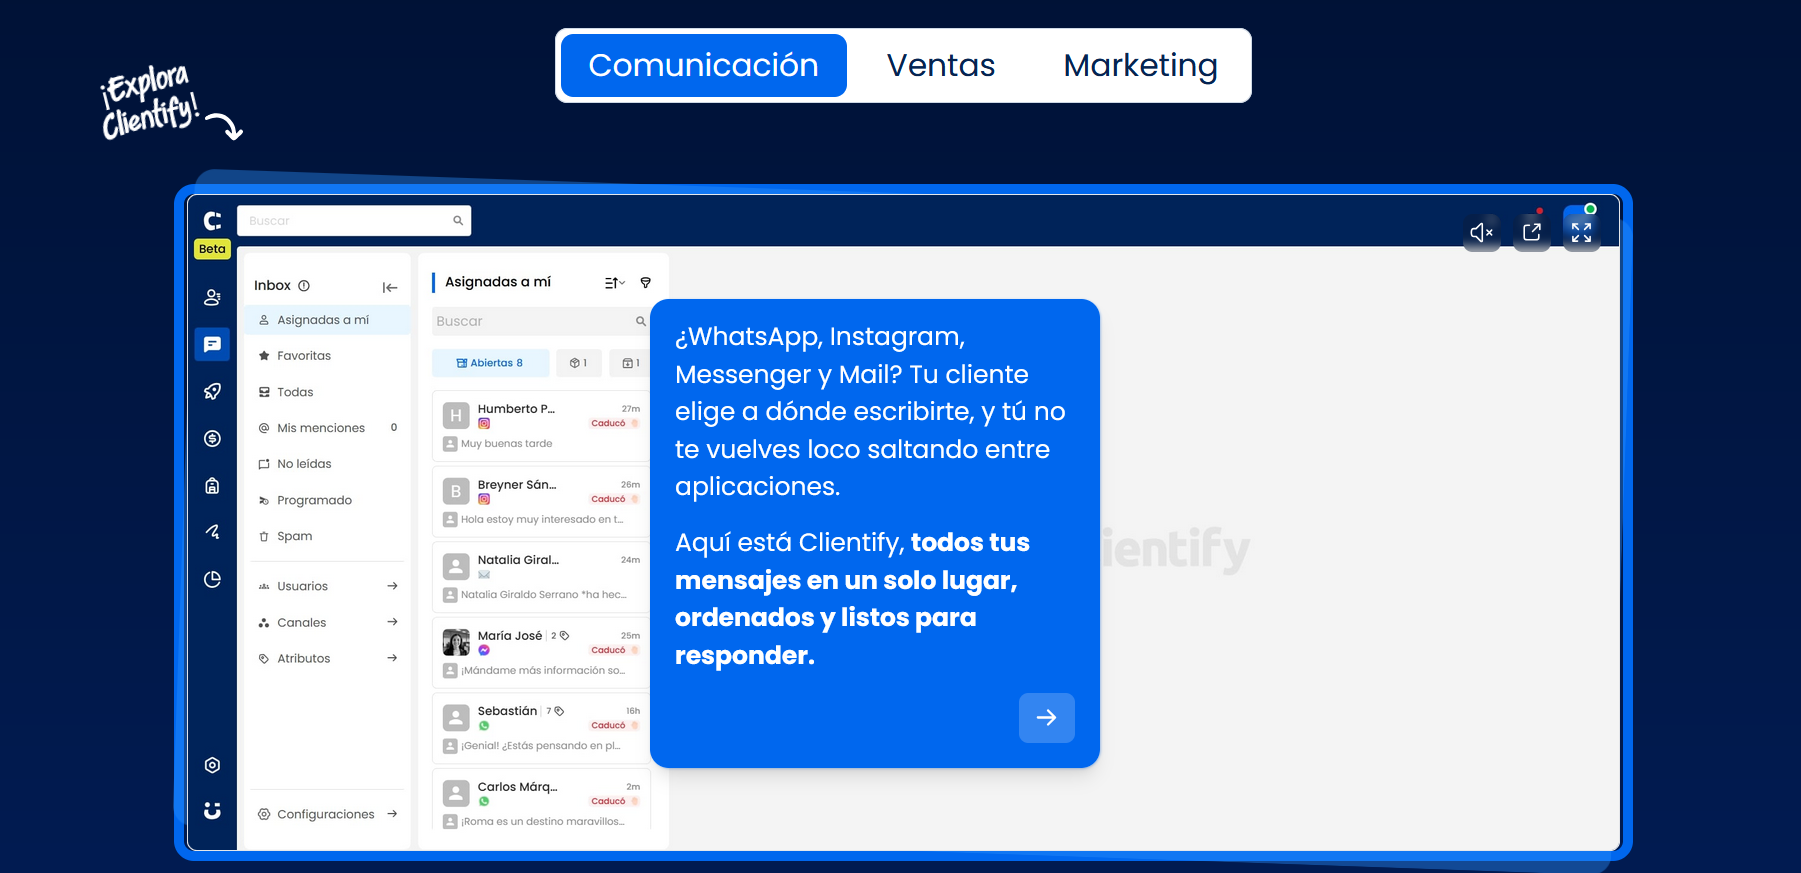Click the filter icon beside Asignadas a mí
The image size is (1801, 873).
pyautogui.click(x=646, y=283)
